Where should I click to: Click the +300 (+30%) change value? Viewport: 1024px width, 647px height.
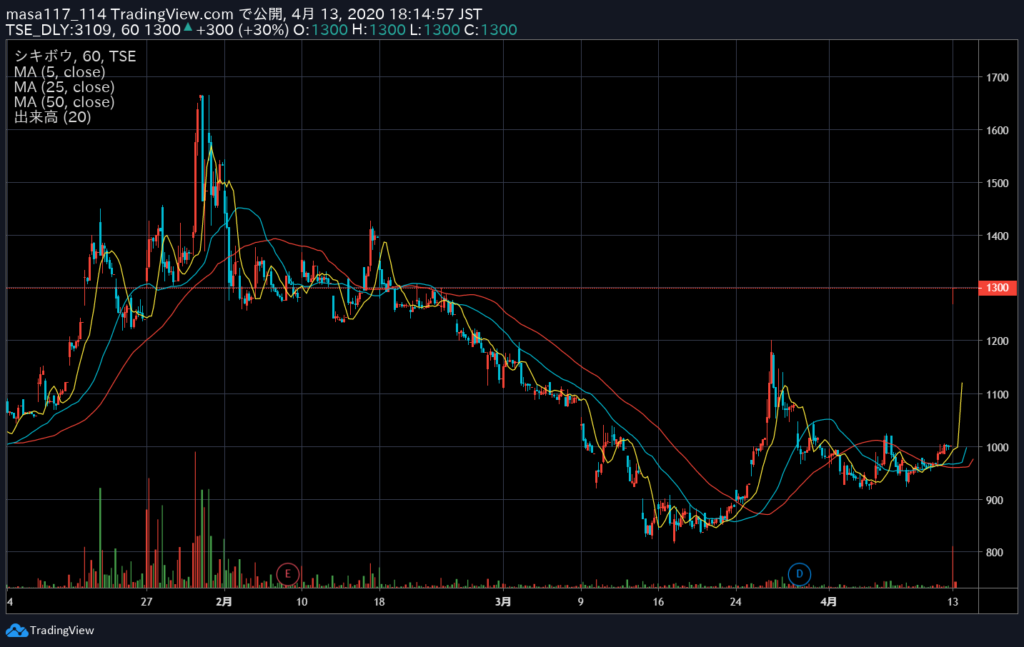242,30
